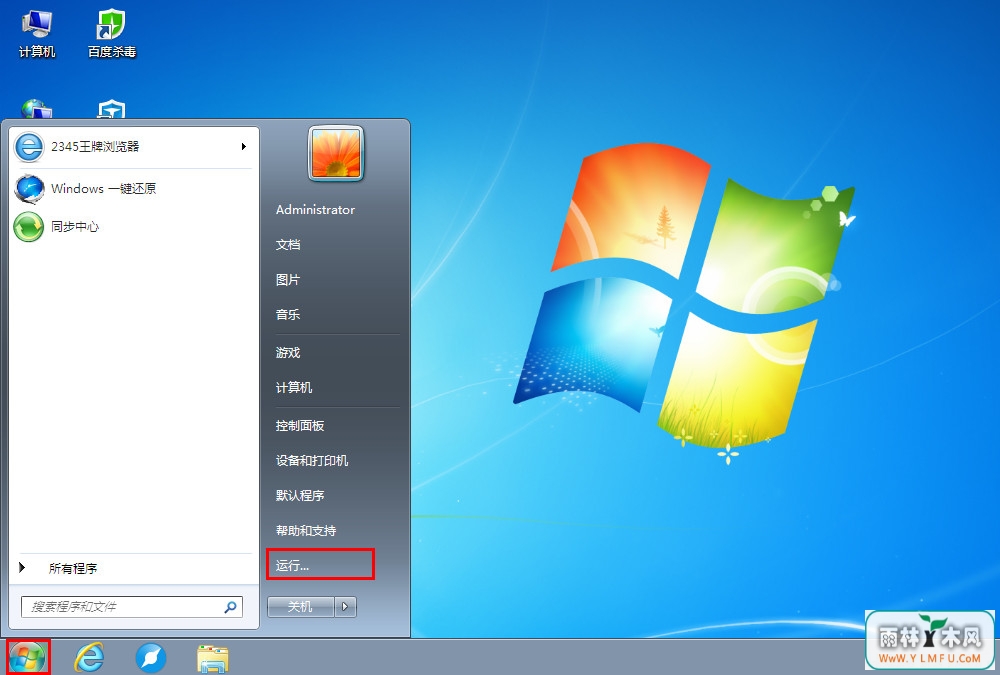Click the Windows Start orb
The image size is (1000, 675).
click(27, 657)
